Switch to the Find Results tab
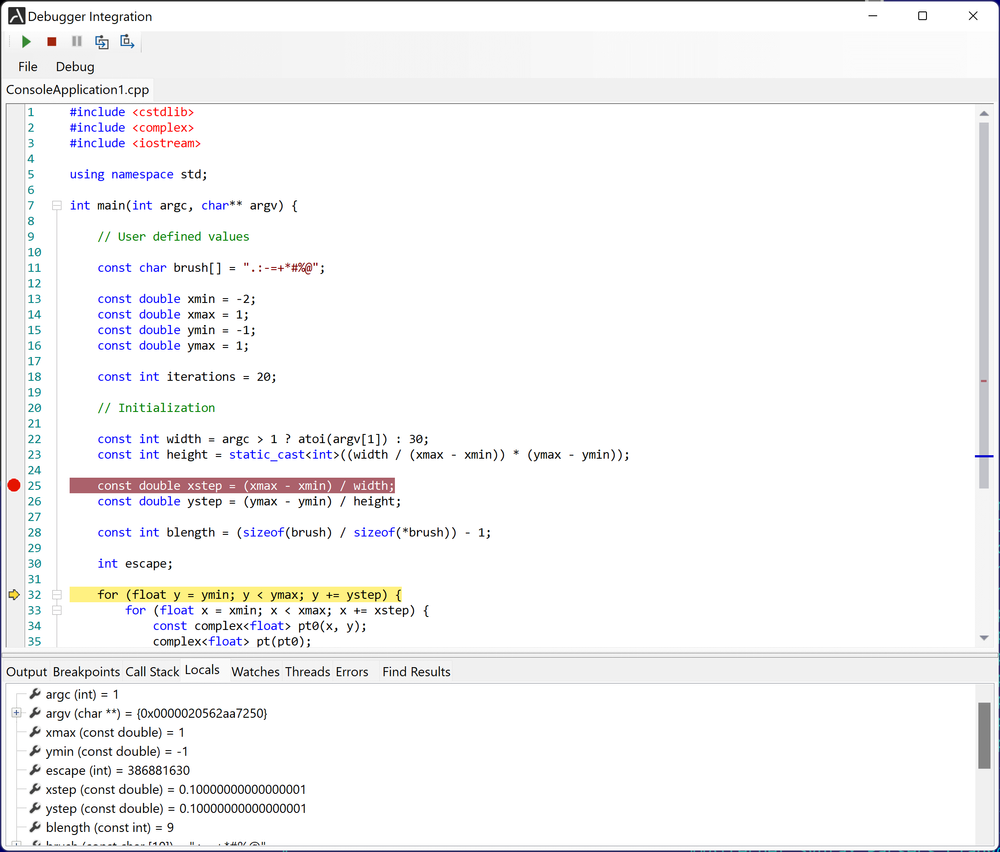Screen dimensions: 1000x852 [416, 672]
